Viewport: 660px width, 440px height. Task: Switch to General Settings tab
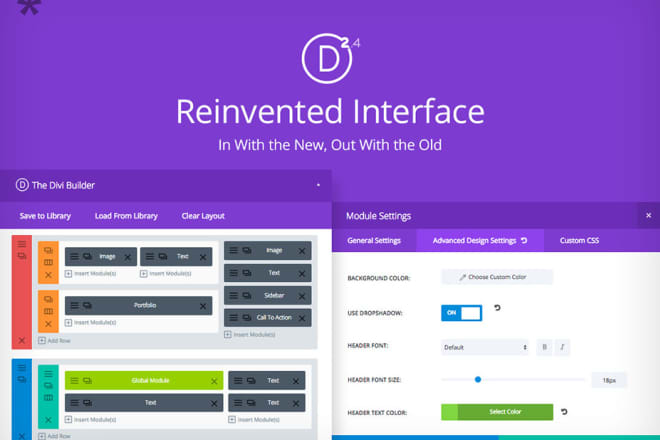[x=374, y=240]
